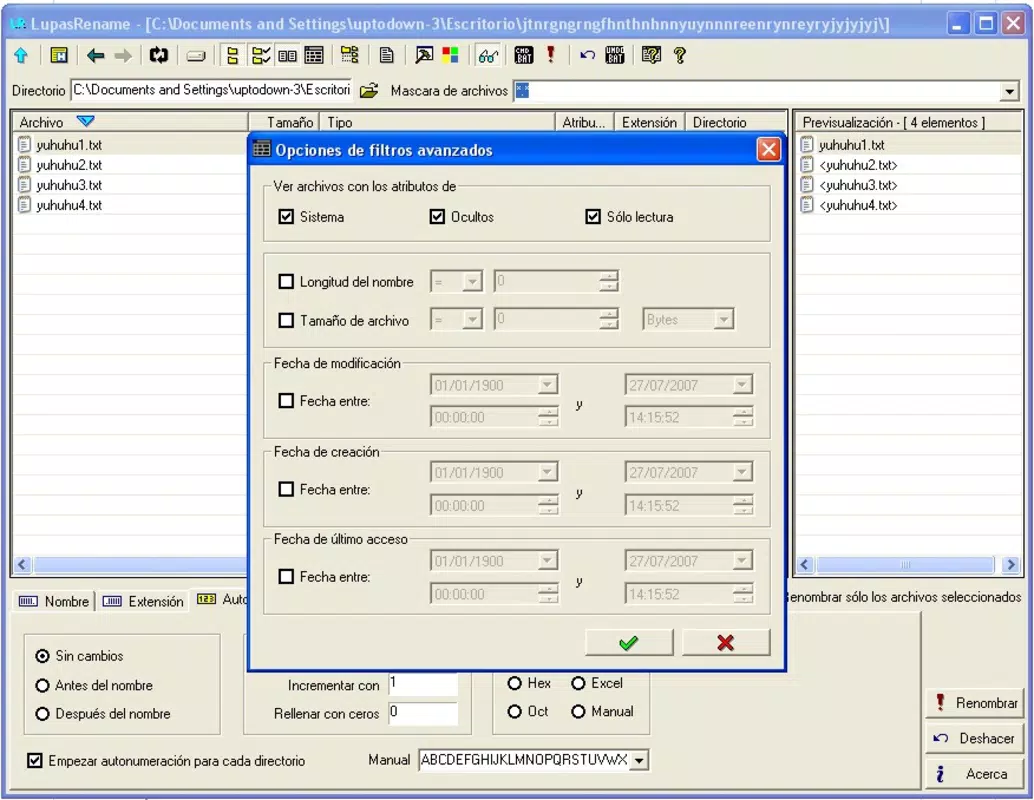Viewport: 1034px width, 800px height.
Task: Click the Acerca button
Action: pos(975,774)
